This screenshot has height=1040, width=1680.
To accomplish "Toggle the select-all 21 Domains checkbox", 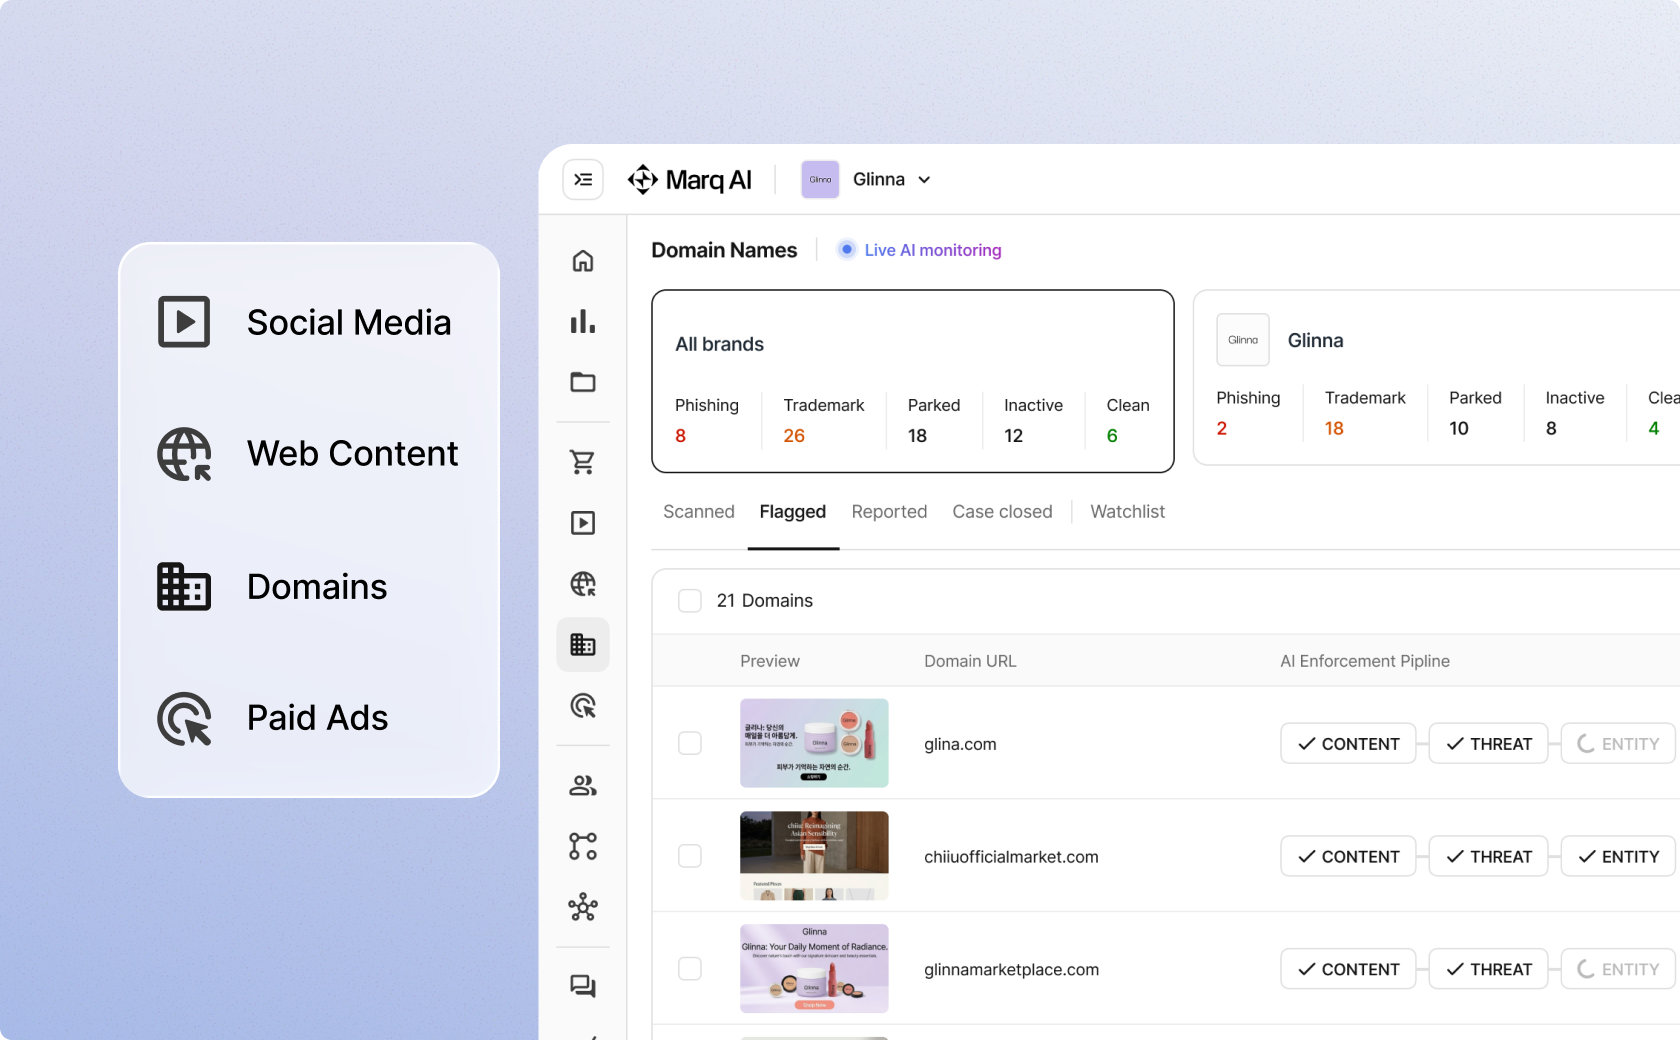I will 690,601.
